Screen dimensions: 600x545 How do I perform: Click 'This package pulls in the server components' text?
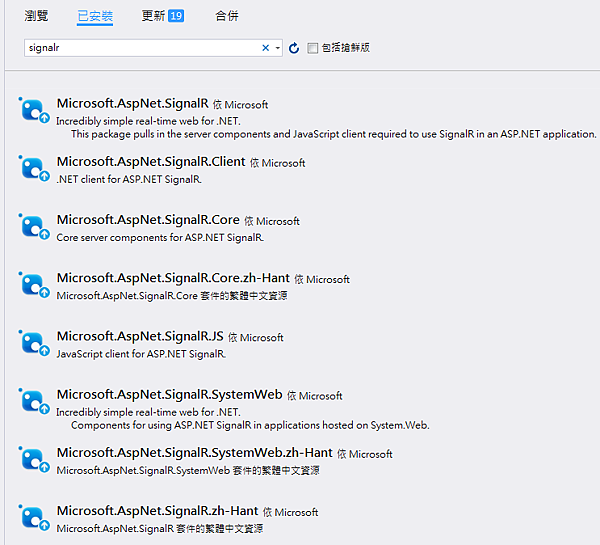pyautogui.click(x=334, y=134)
